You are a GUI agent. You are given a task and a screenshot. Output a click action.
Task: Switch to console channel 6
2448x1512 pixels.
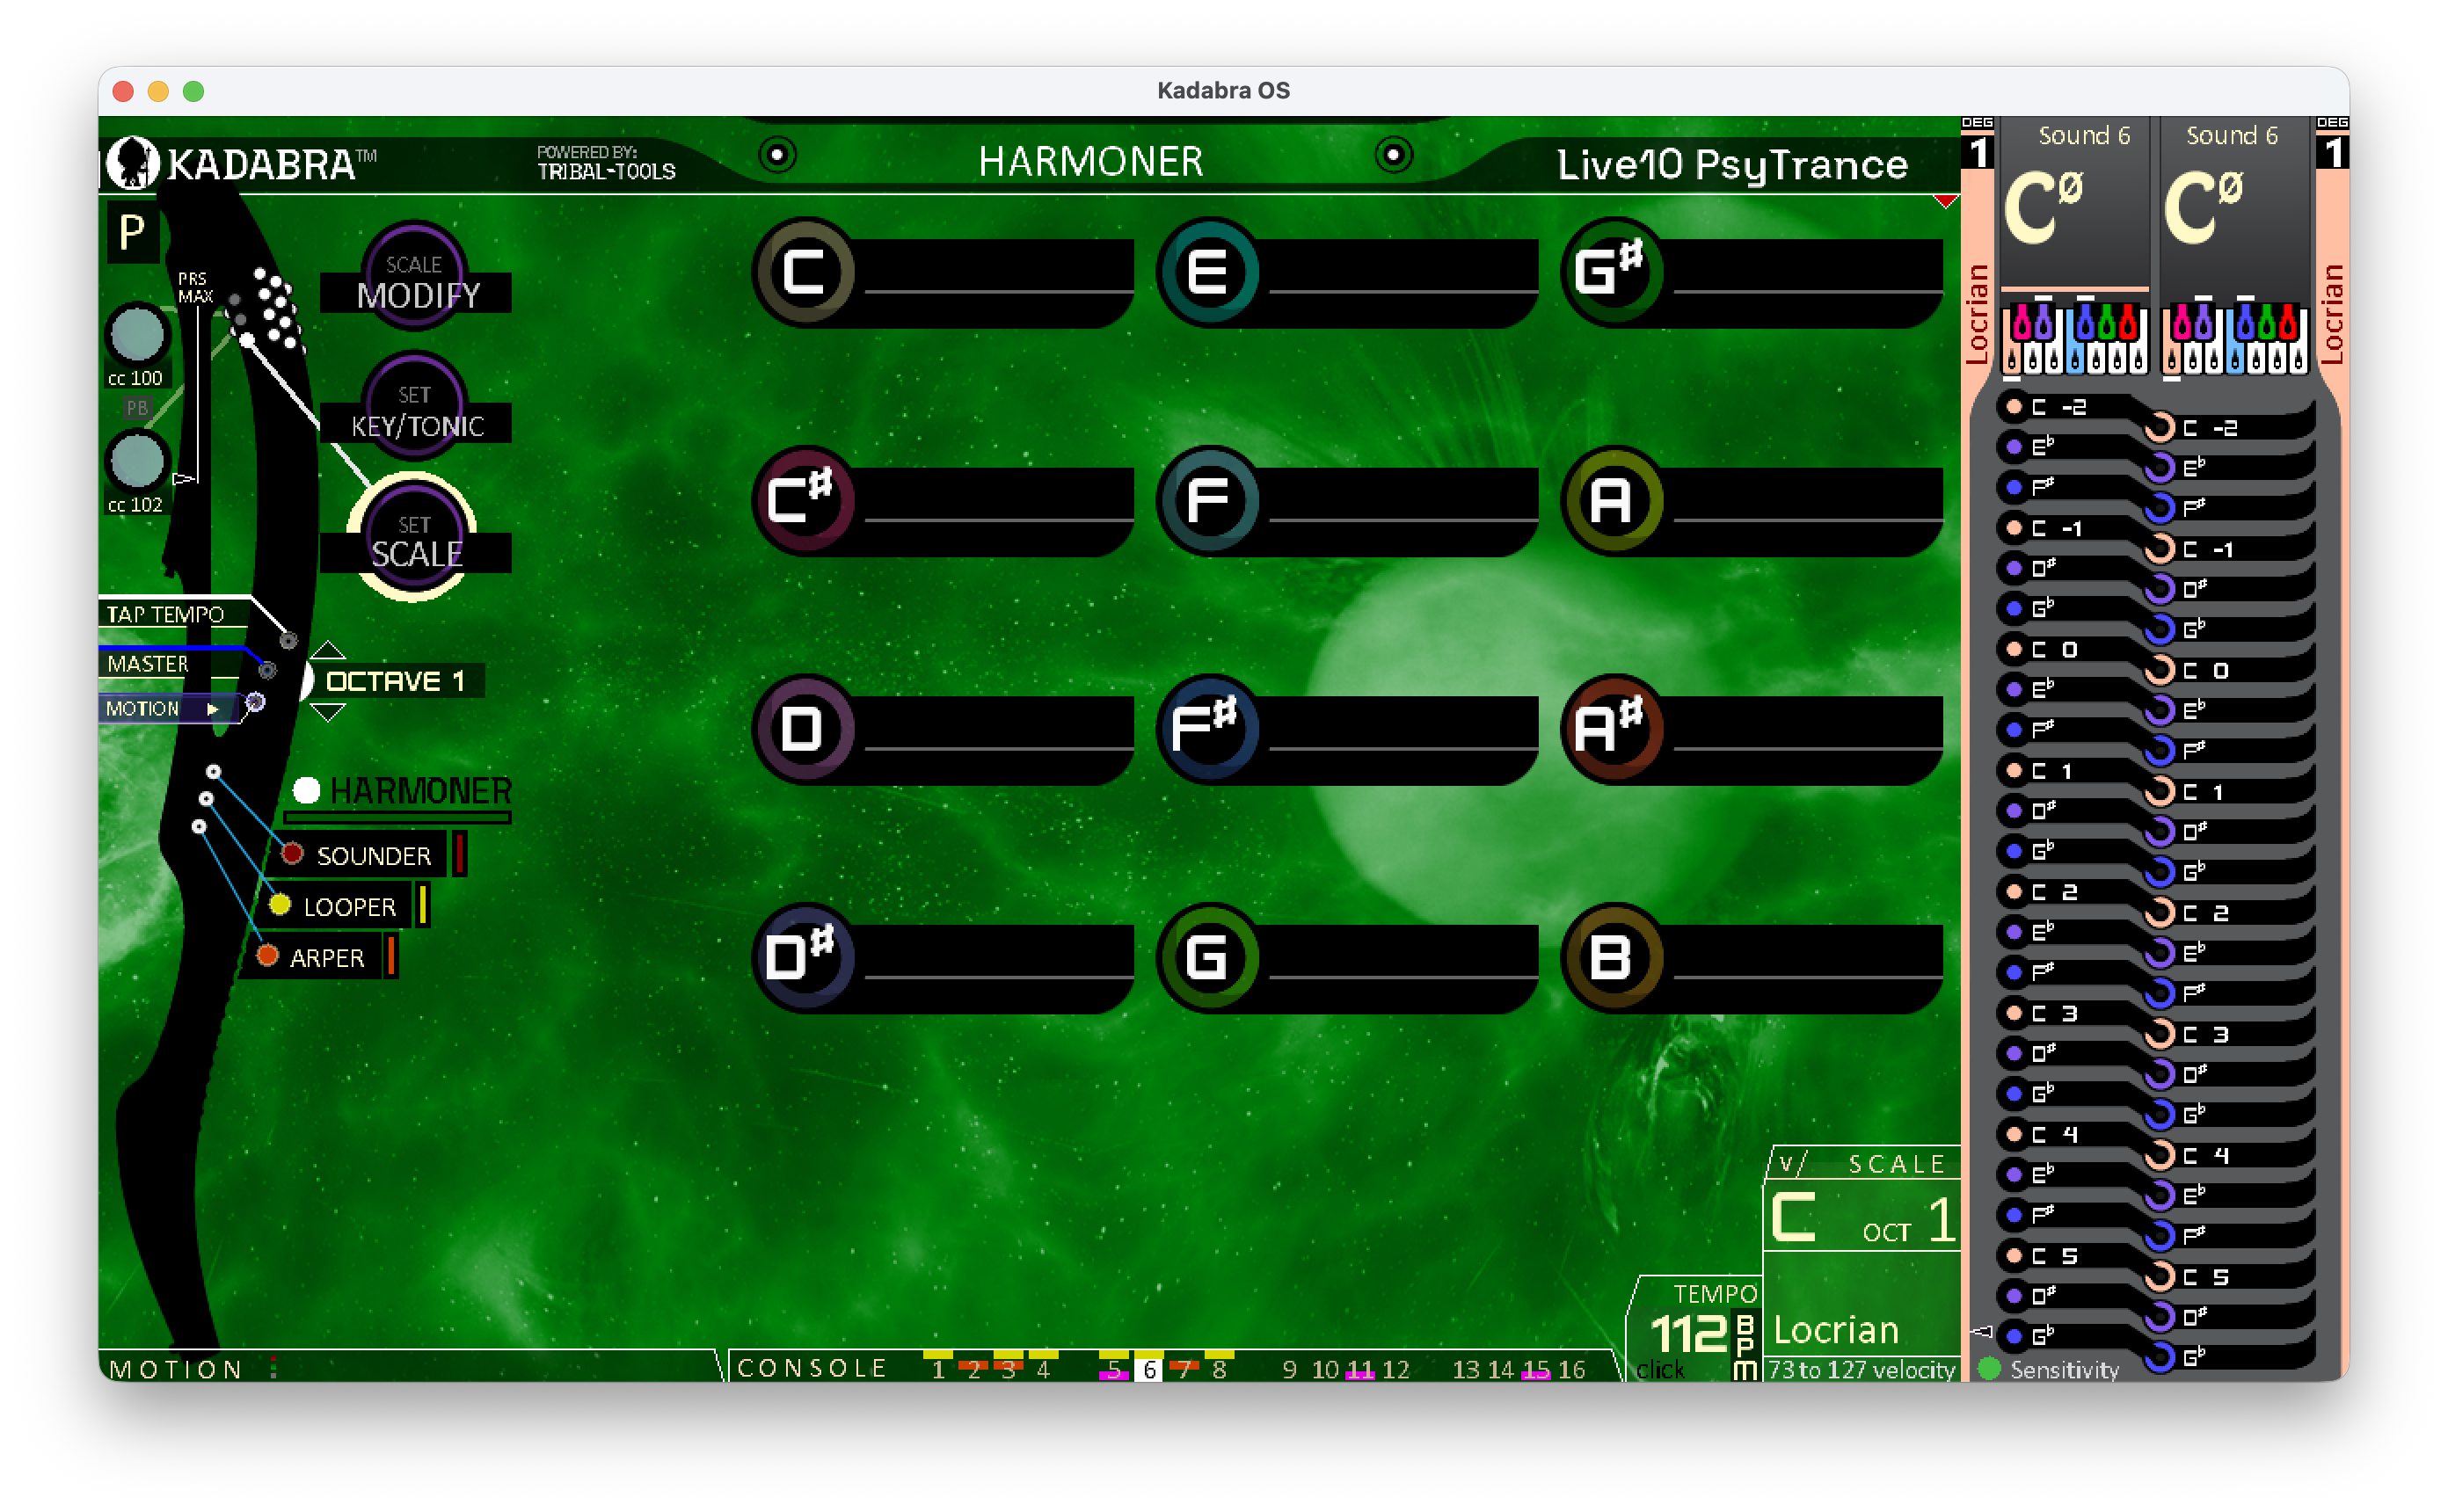[1149, 1369]
